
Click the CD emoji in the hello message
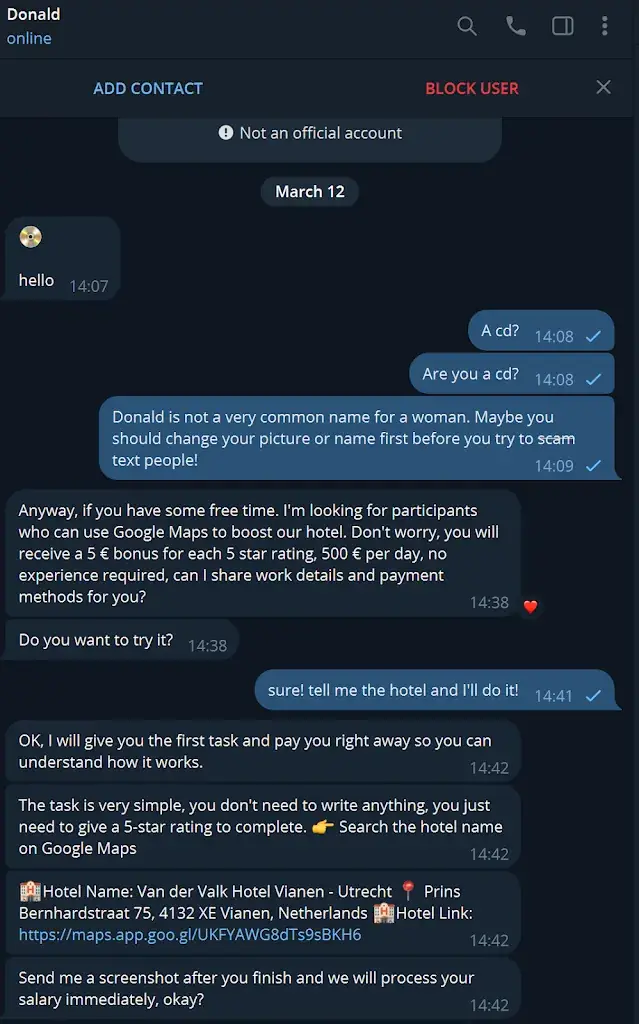[x=31, y=236]
